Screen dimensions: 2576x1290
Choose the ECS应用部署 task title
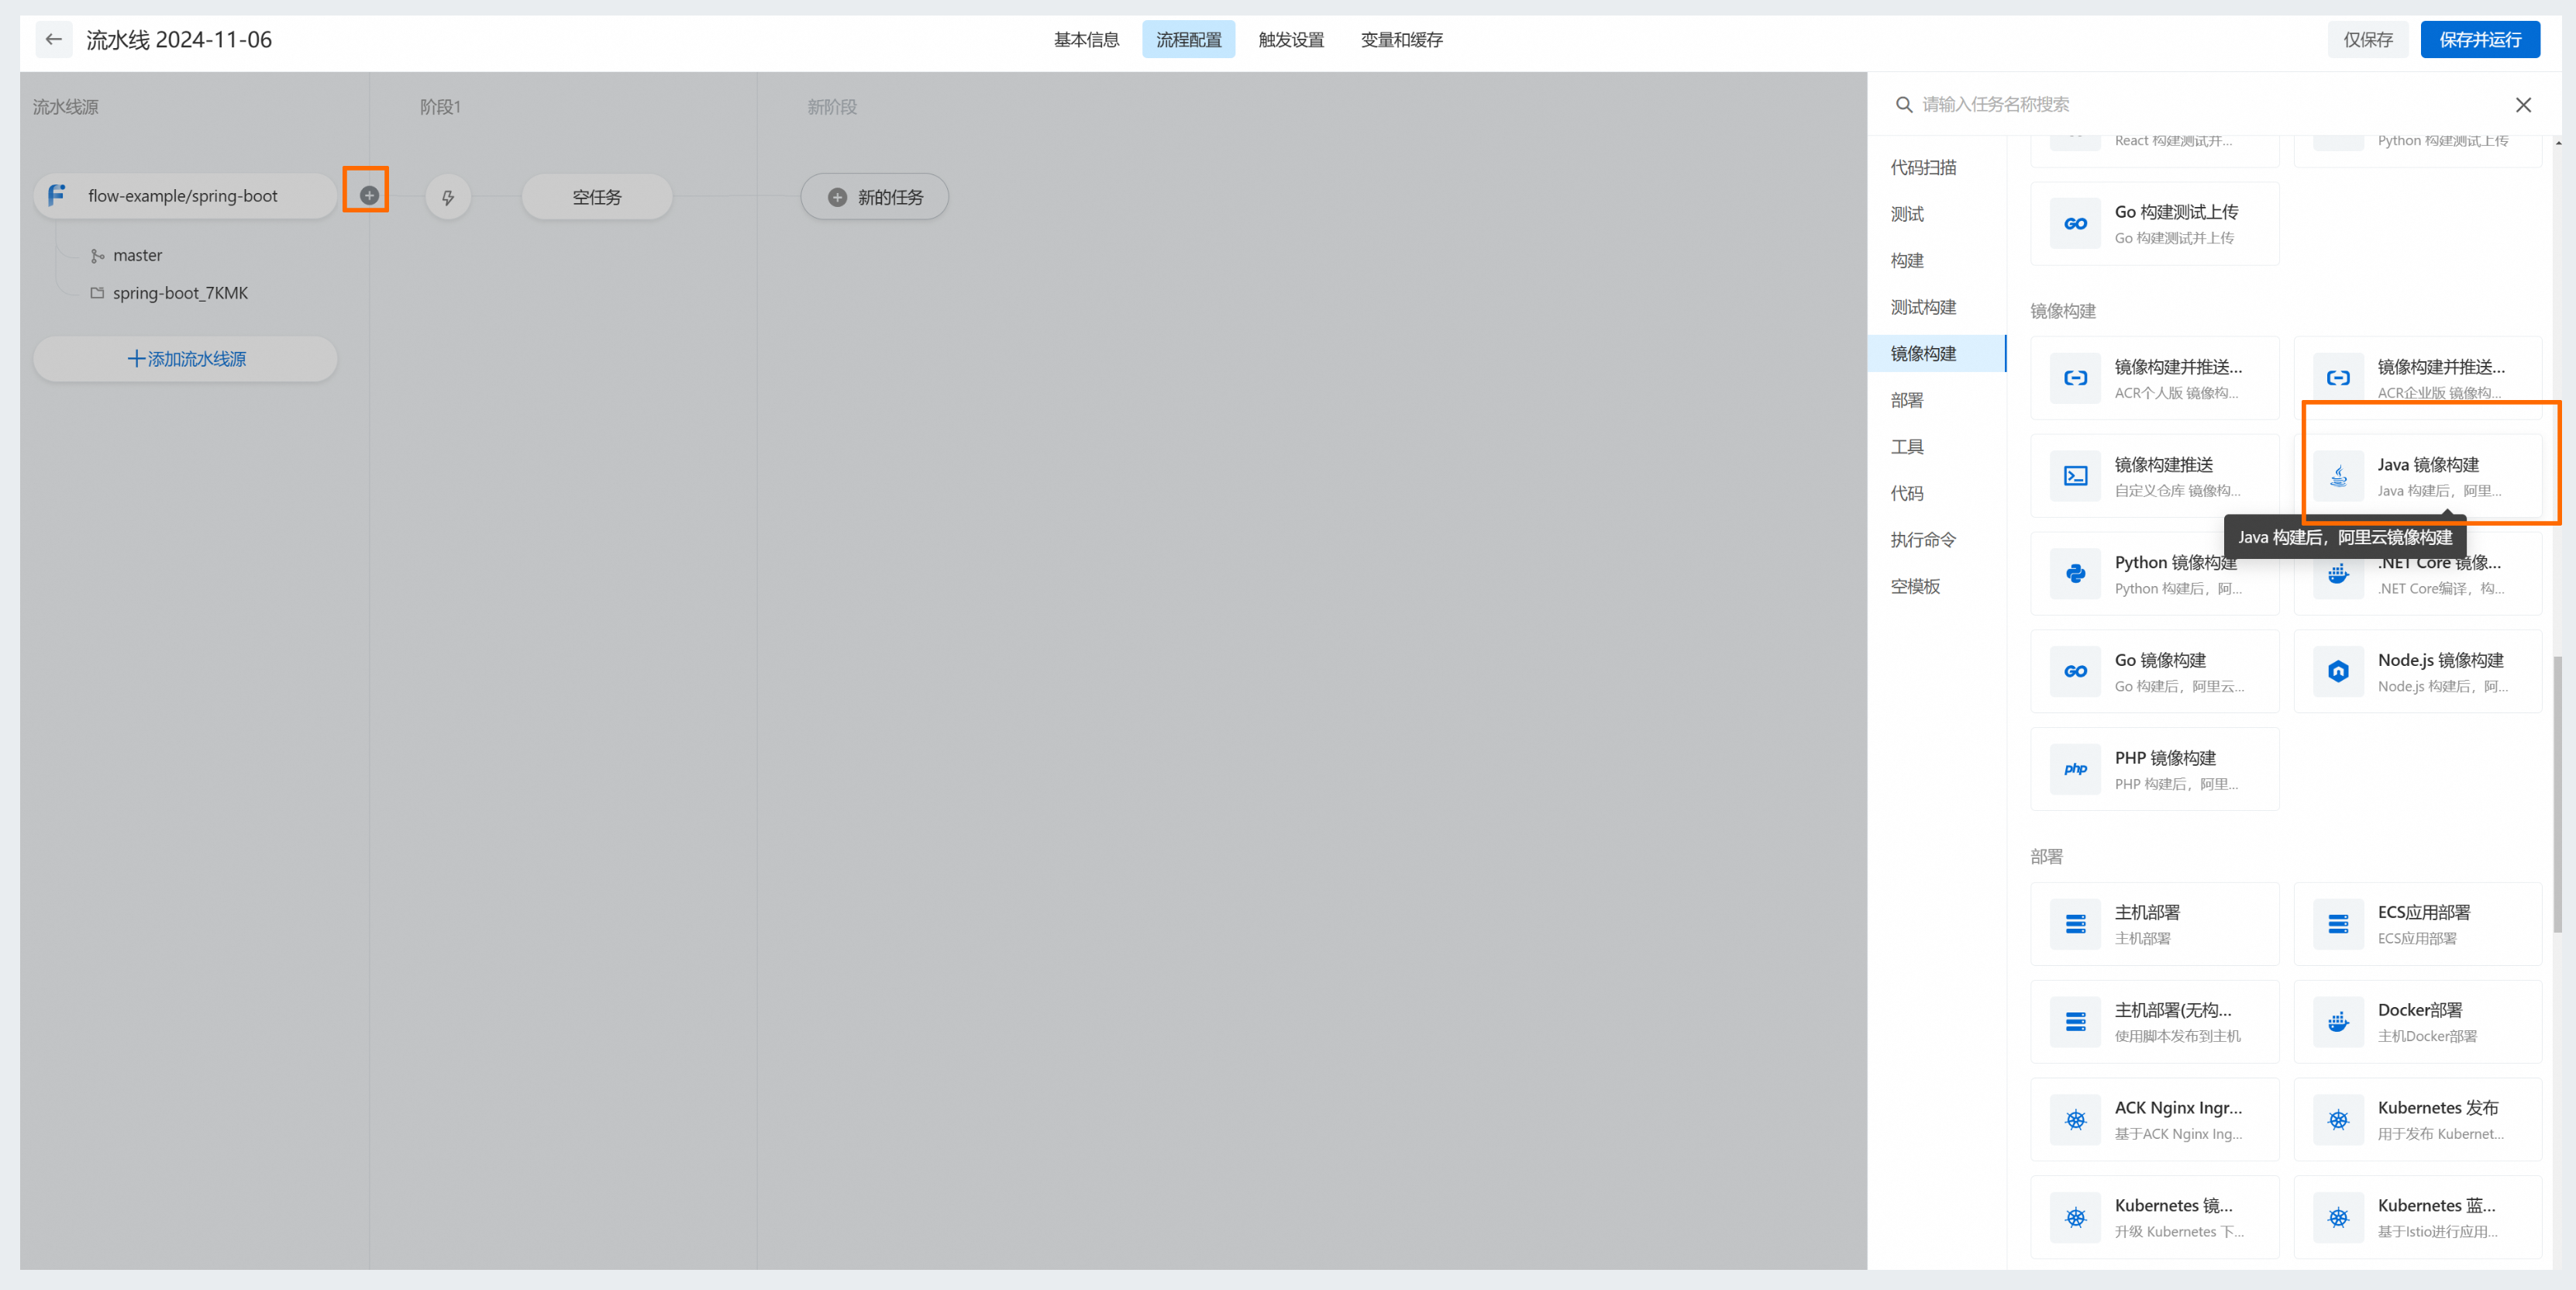tap(2424, 912)
